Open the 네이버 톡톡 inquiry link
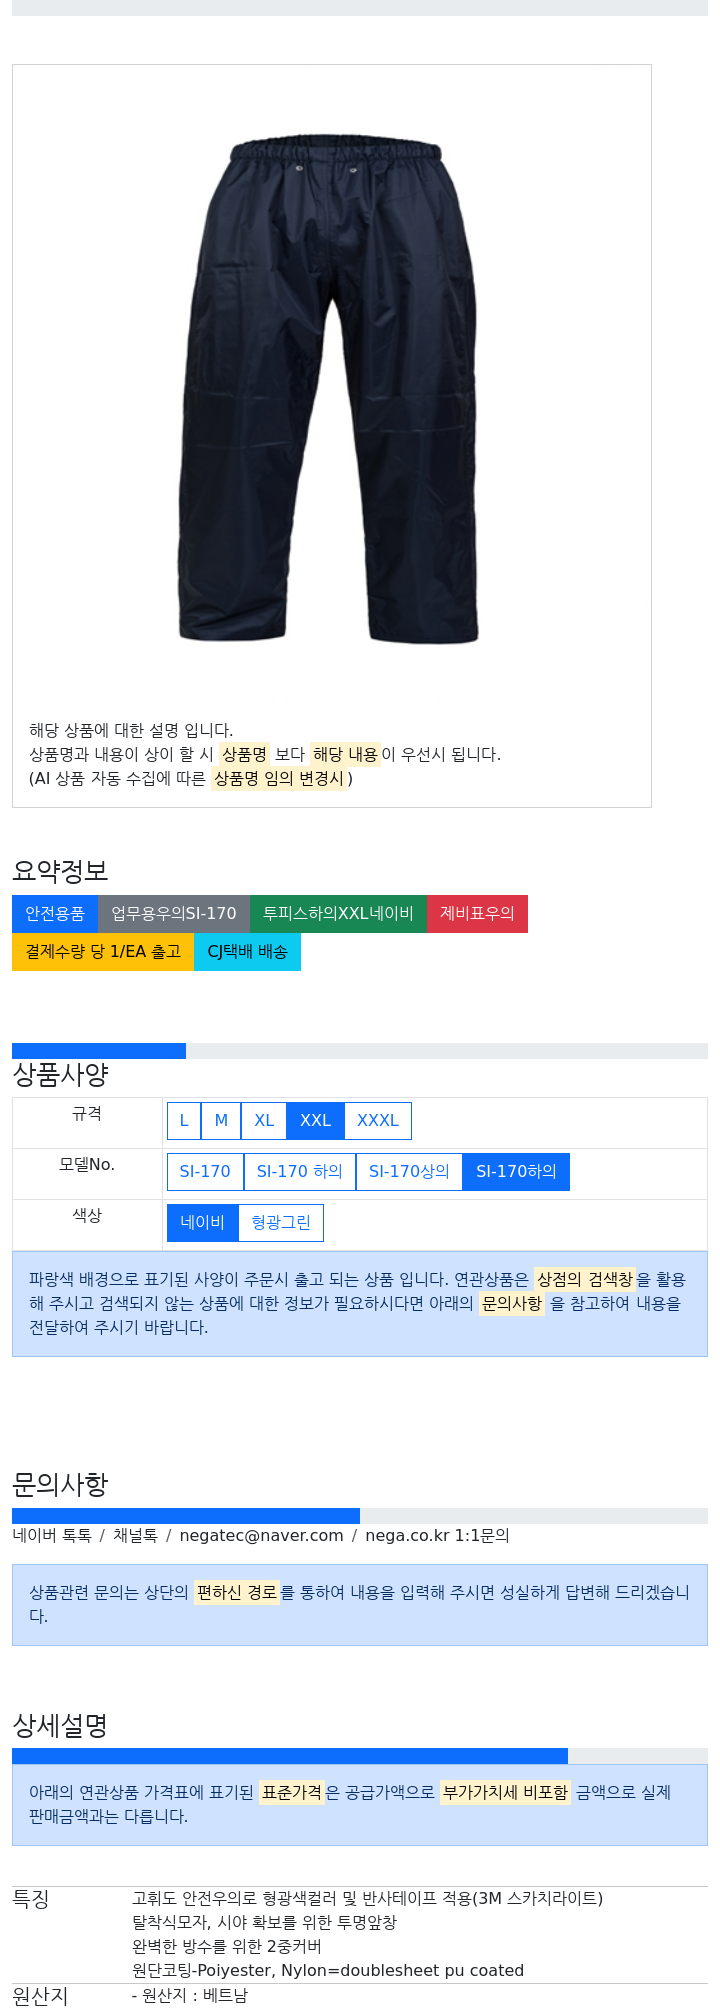720x2016 pixels. (52, 1536)
